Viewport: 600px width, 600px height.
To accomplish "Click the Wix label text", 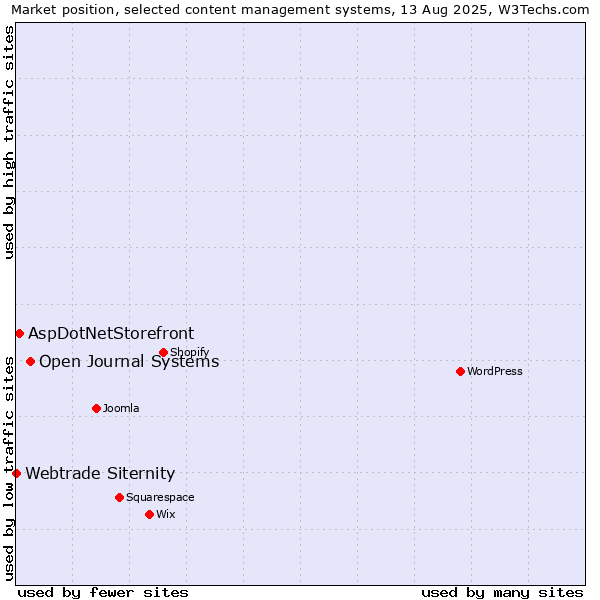I will (x=165, y=514).
